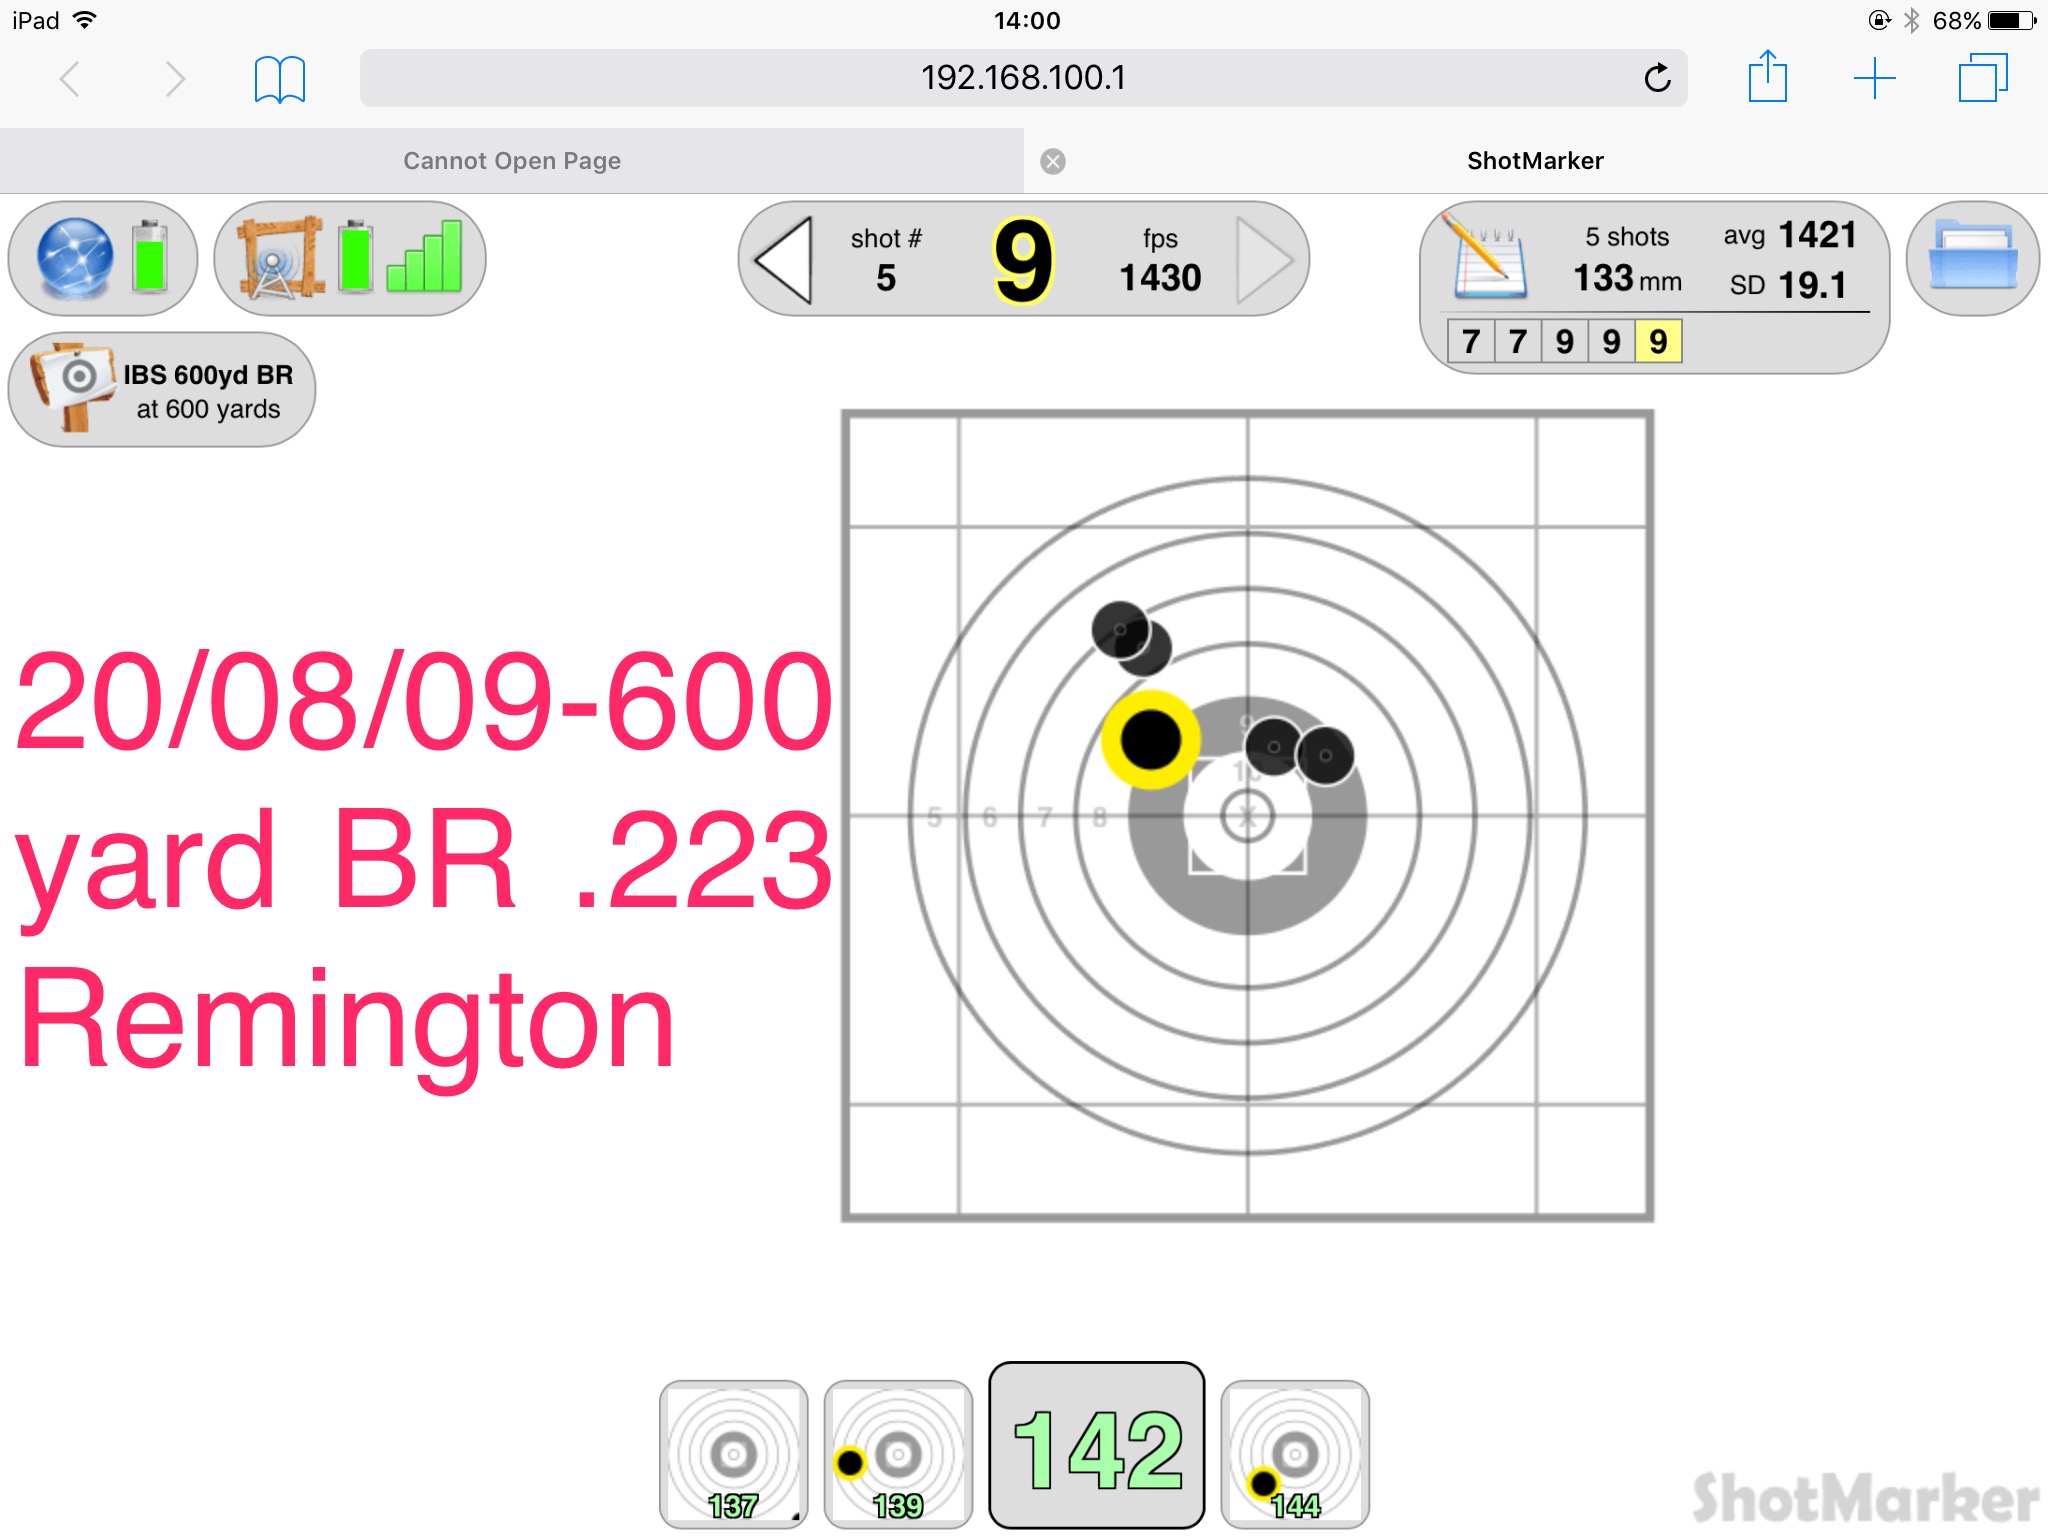Select the first shot score cell showing 7
The width and height of the screenshot is (2048, 1536).
tap(1471, 341)
